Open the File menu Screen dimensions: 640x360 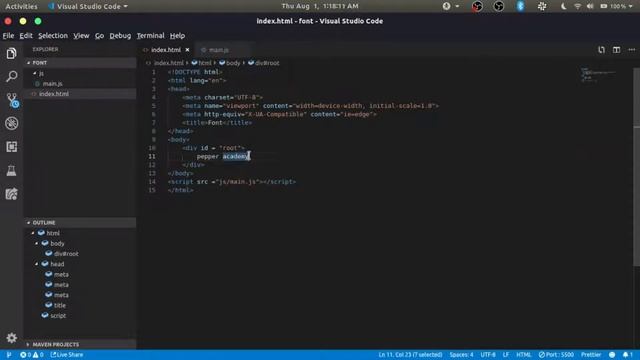(x=8, y=36)
